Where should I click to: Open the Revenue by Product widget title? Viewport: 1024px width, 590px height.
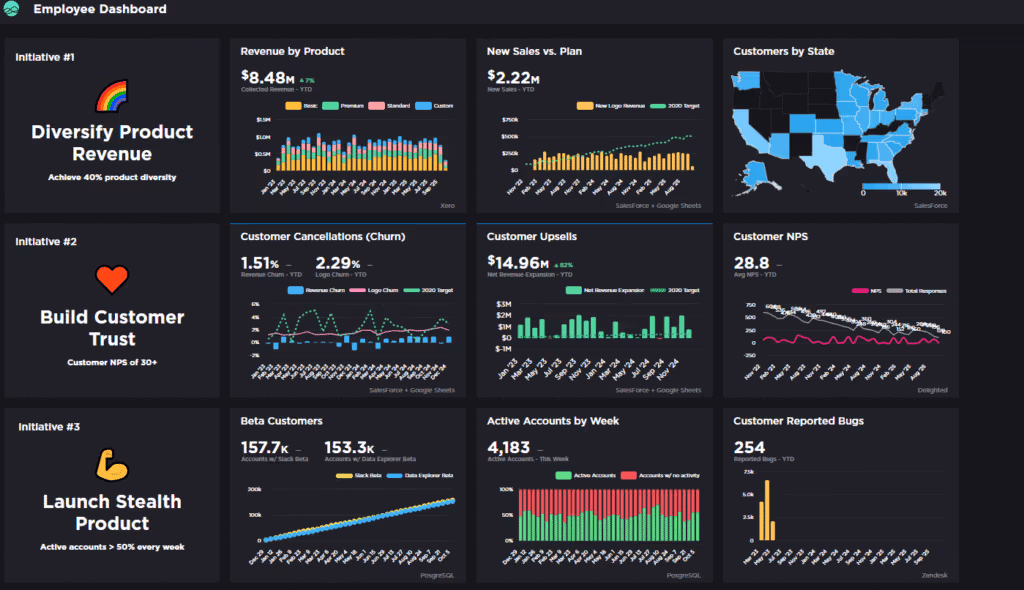(x=292, y=51)
